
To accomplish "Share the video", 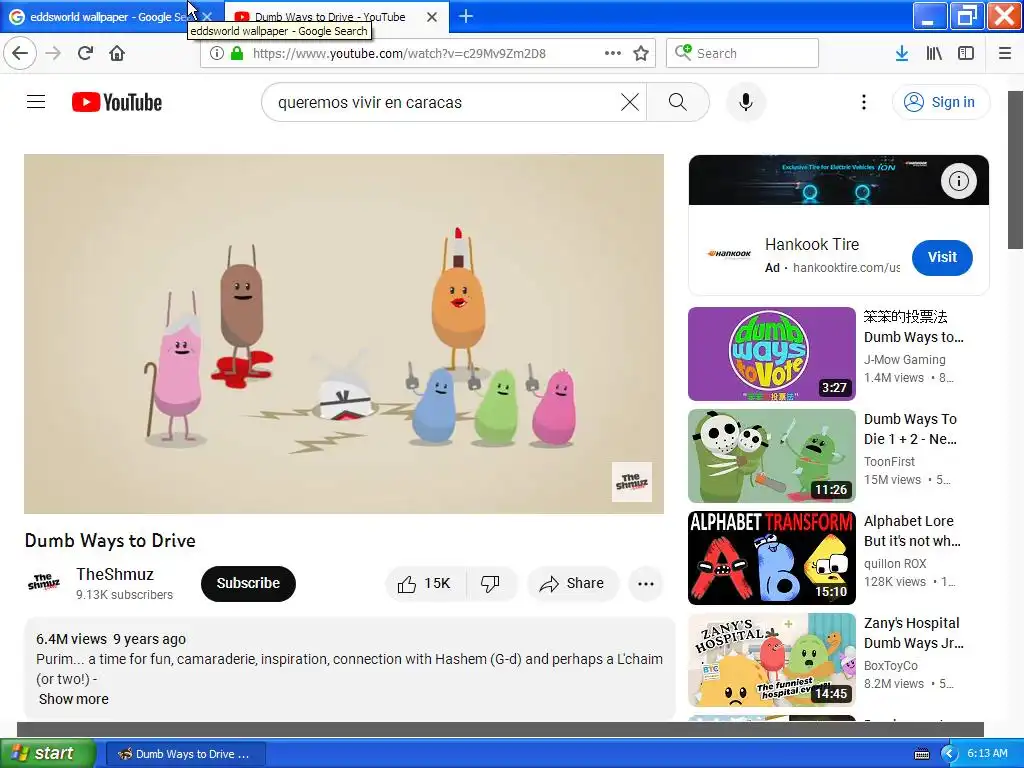I will [x=572, y=583].
